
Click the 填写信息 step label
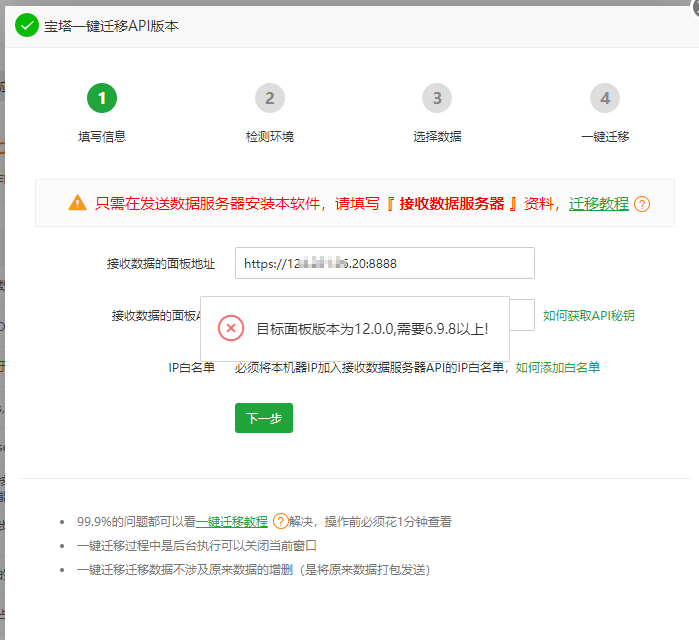pyautogui.click(x=102, y=136)
